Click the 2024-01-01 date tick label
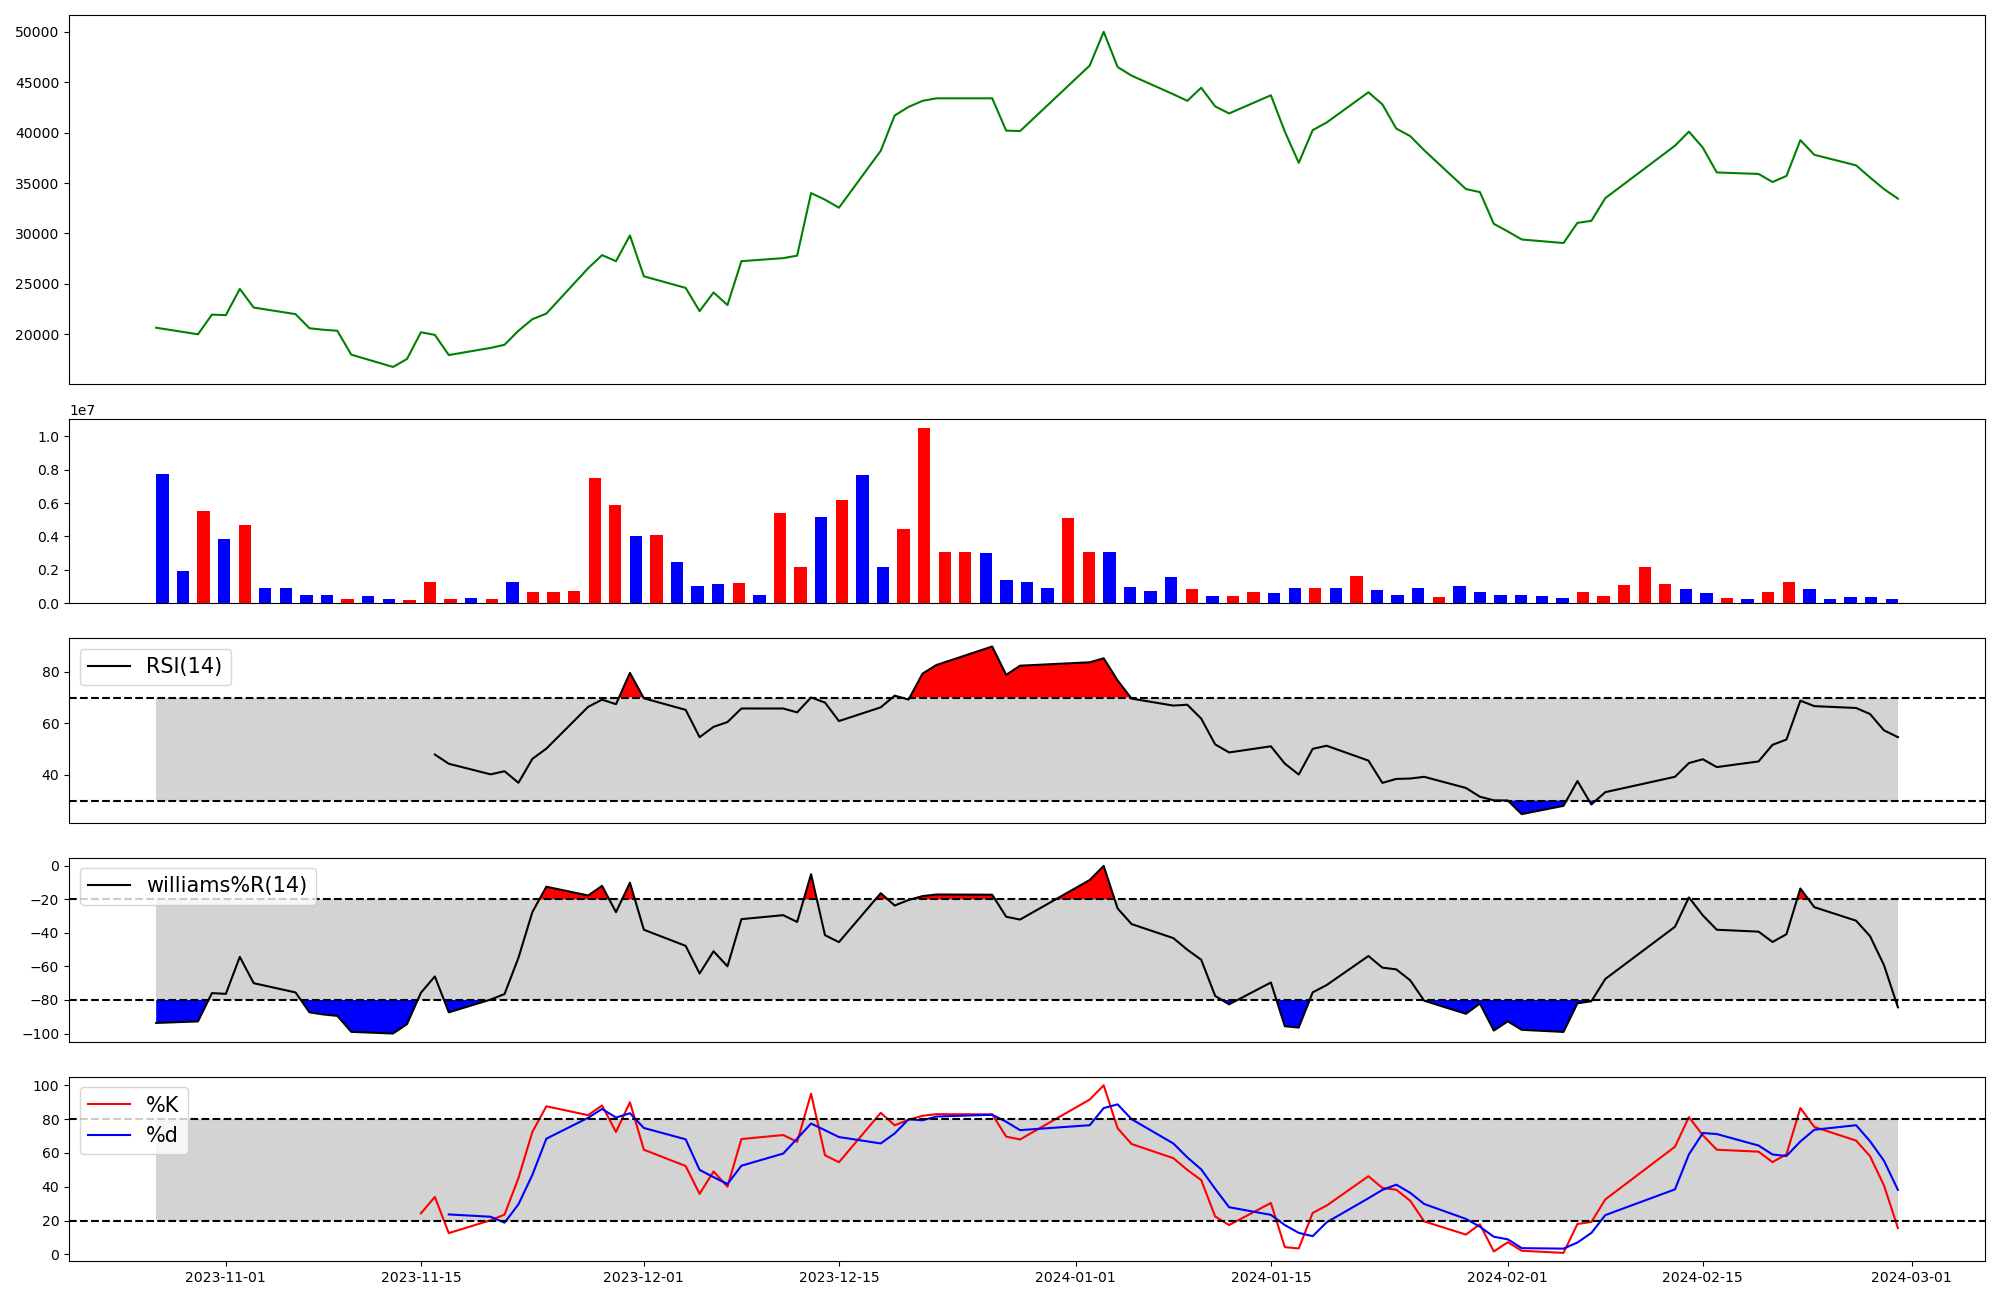Screen dimensions: 2000x1300 coord(1075,1277)
